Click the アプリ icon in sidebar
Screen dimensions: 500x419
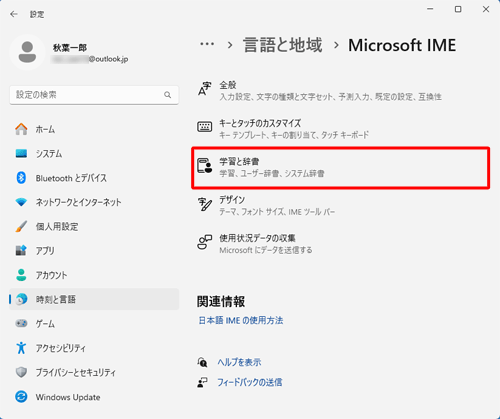tap(21, 251)
